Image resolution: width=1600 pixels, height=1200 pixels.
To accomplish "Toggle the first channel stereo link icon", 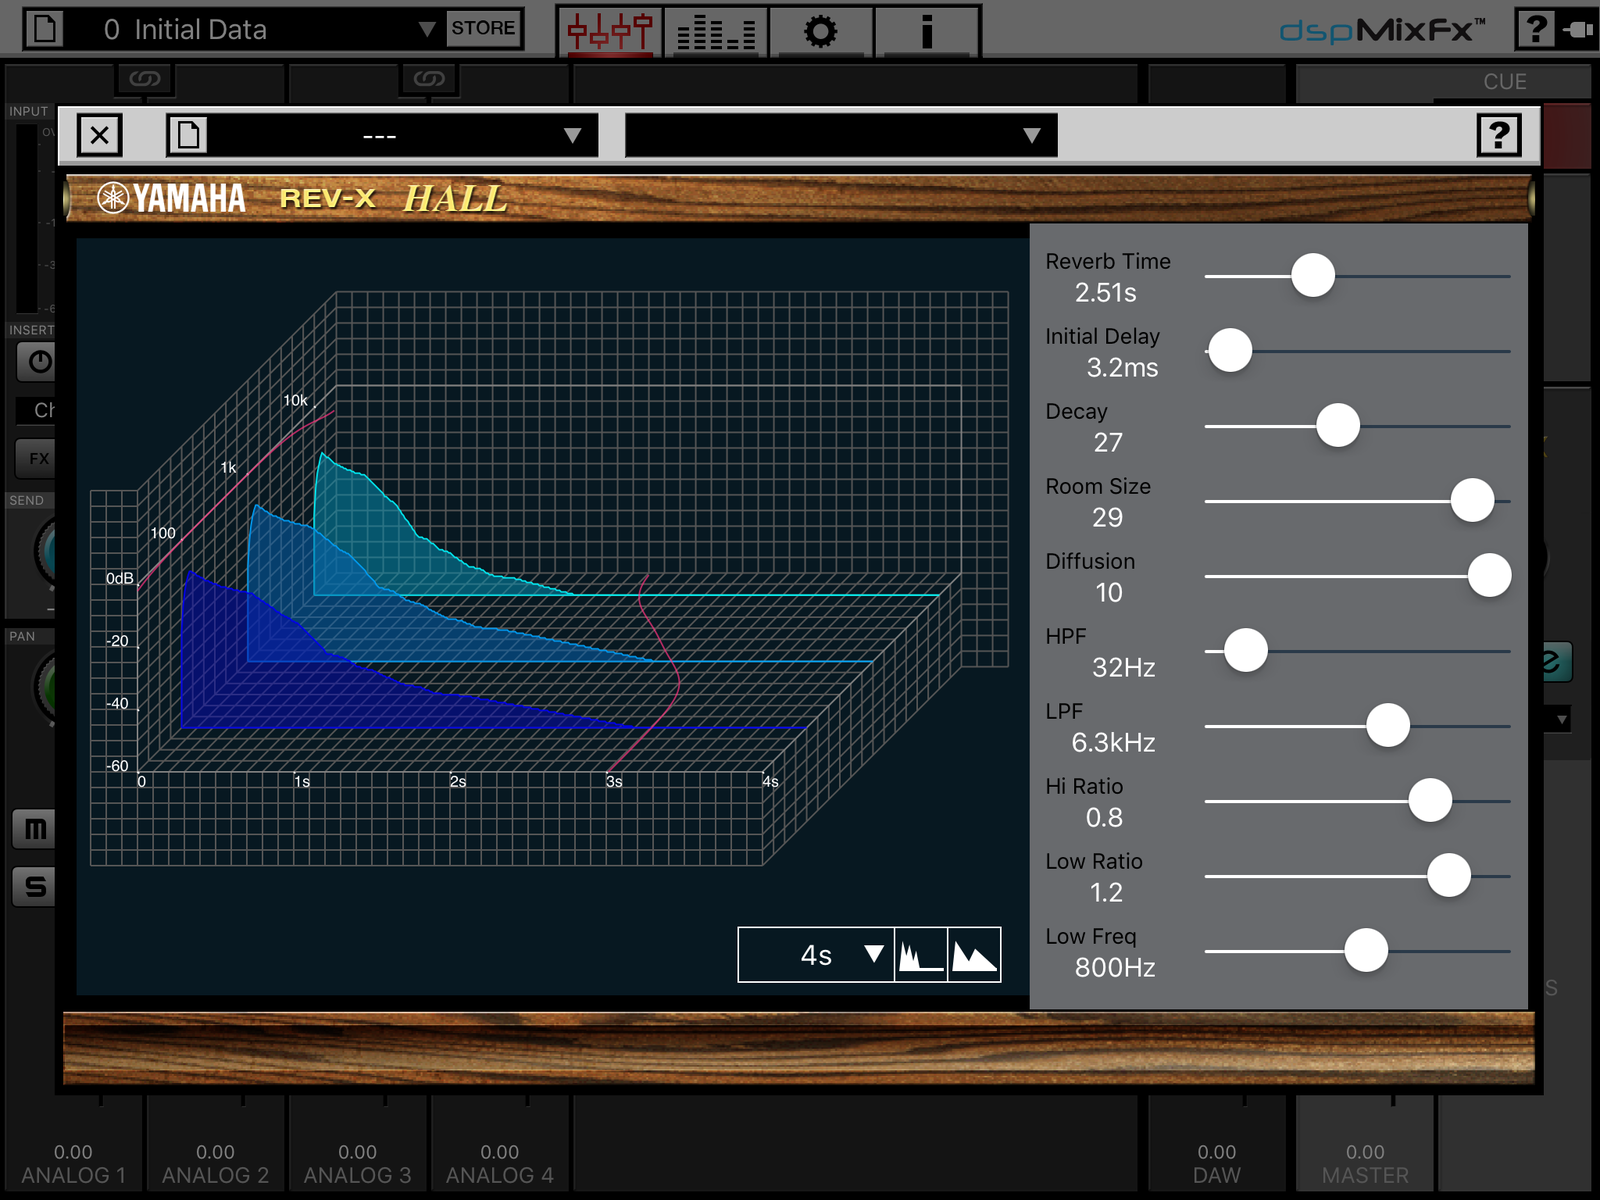I will point(145,79).
